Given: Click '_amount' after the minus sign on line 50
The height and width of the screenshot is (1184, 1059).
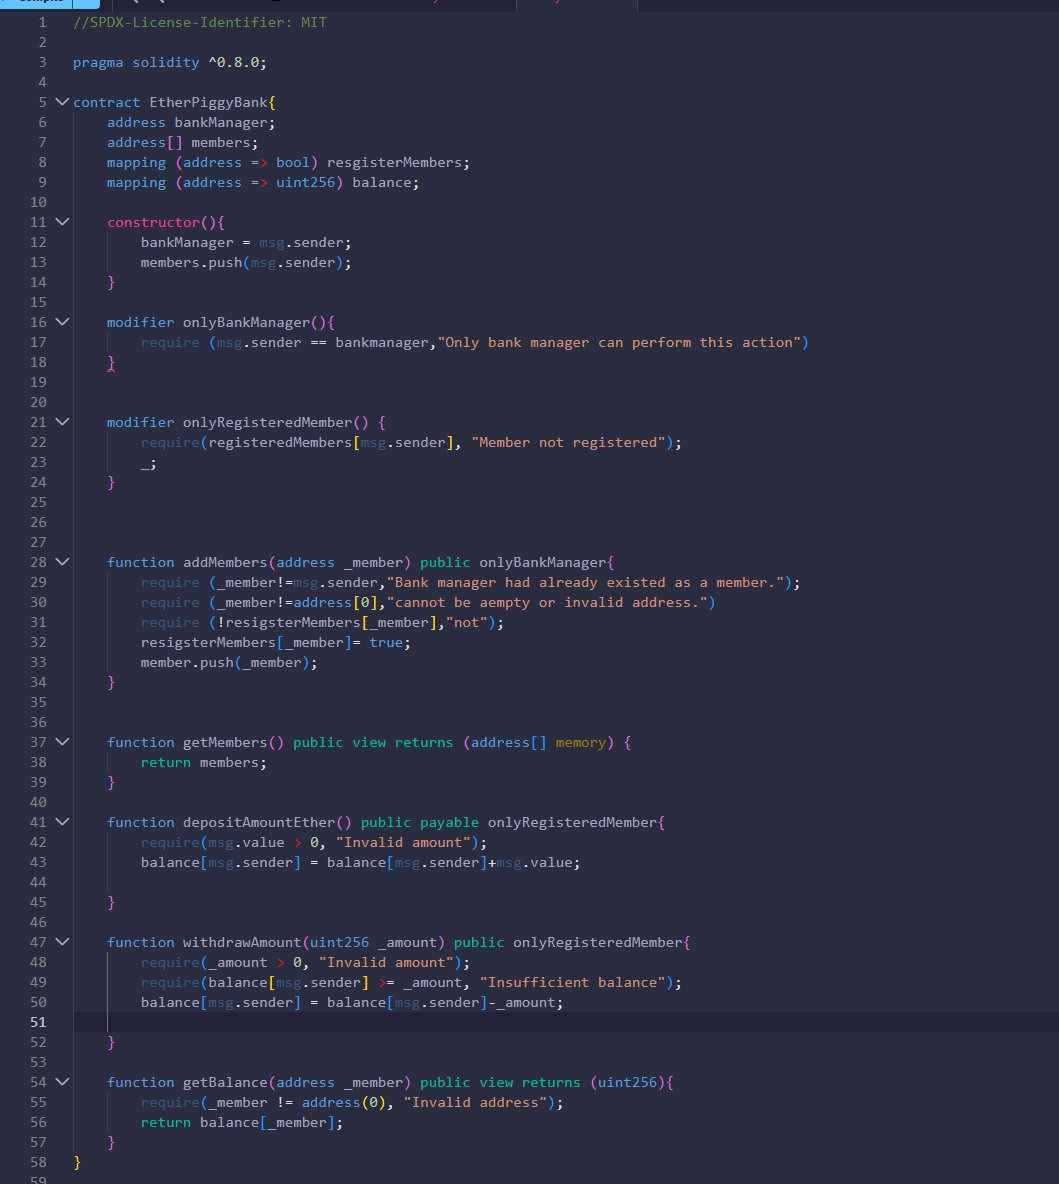Looking at the screenshot, I should pyautogui.click(x=526, y=1003).
